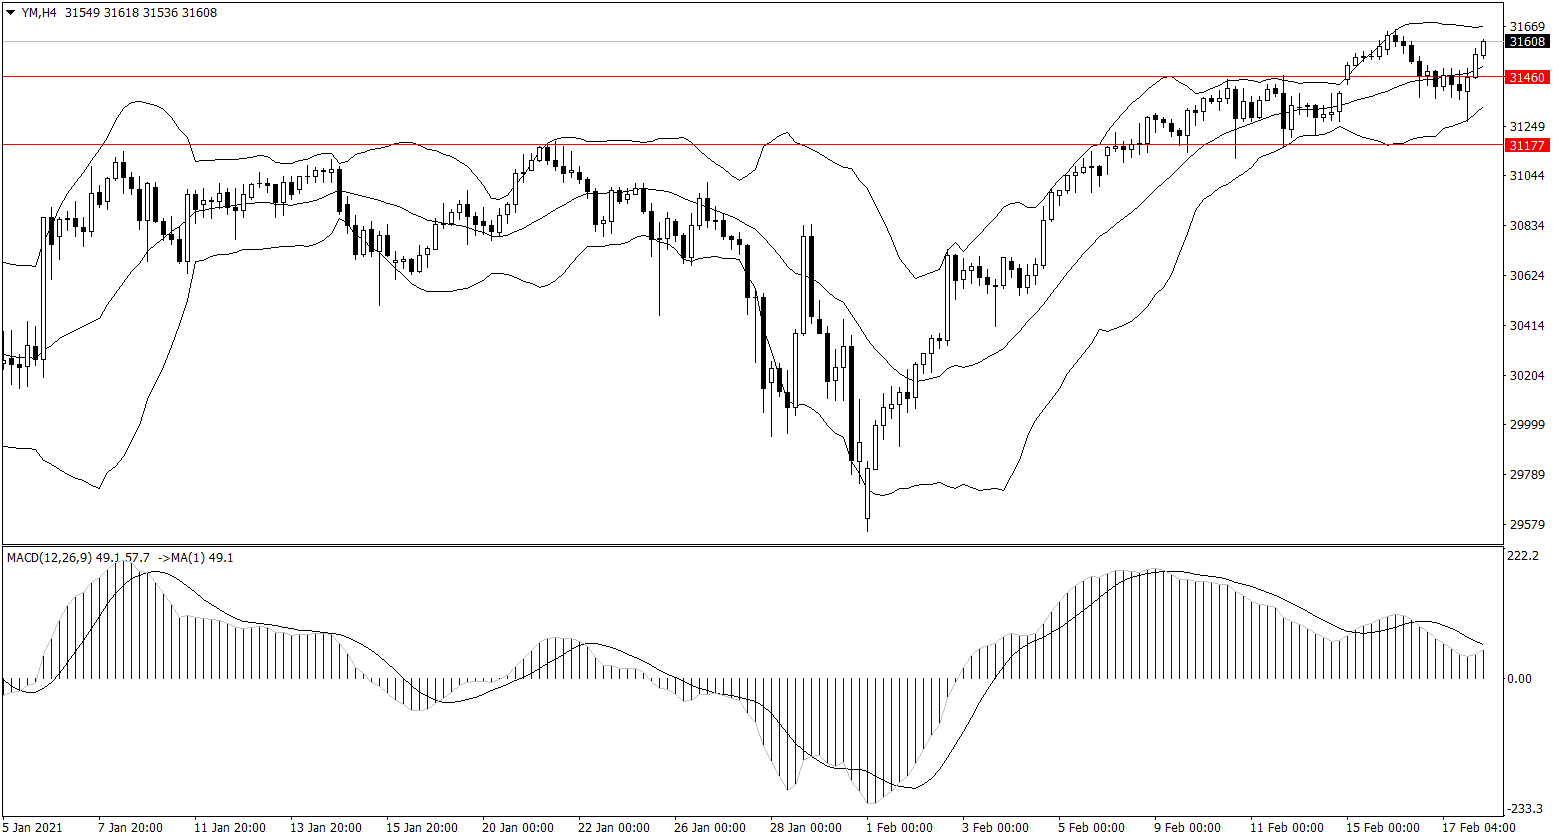Click the 9 Feb 00:00 time label
The width and height of the screenshot is (1560, 840).
1187,828
